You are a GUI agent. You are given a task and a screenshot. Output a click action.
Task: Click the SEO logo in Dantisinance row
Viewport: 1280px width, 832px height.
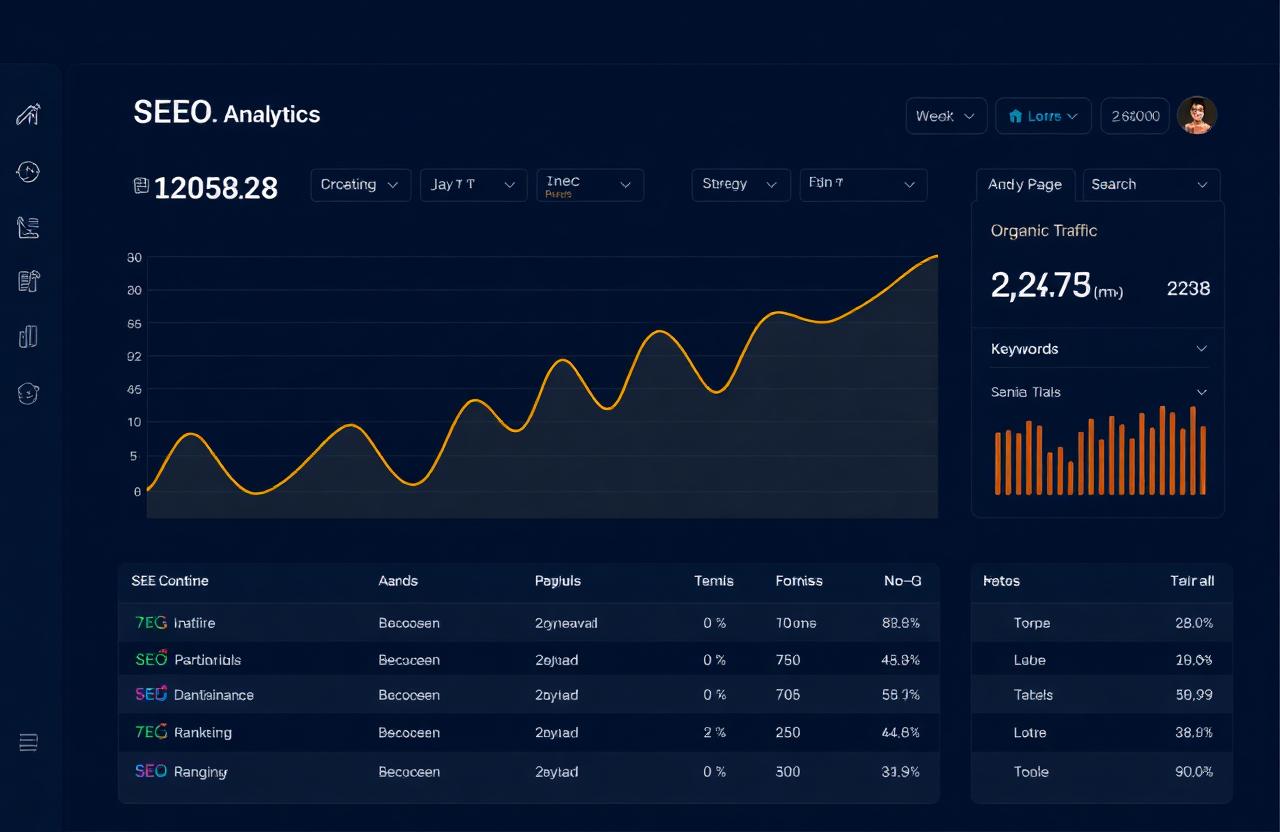(x=151, y=694)
